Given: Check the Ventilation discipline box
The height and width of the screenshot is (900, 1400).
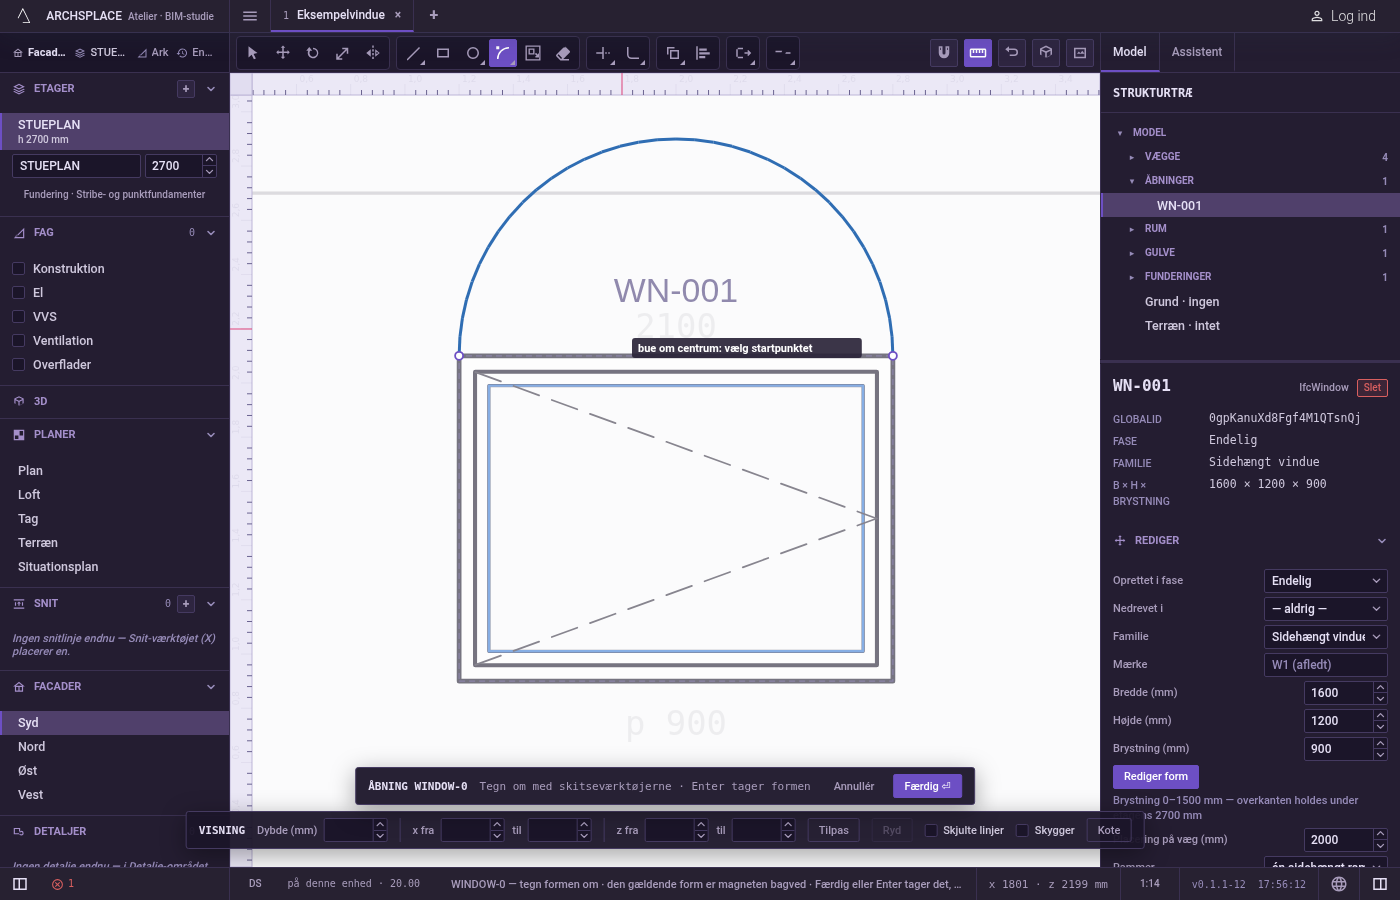Looking at the screenshot, I should click(18, 341).
